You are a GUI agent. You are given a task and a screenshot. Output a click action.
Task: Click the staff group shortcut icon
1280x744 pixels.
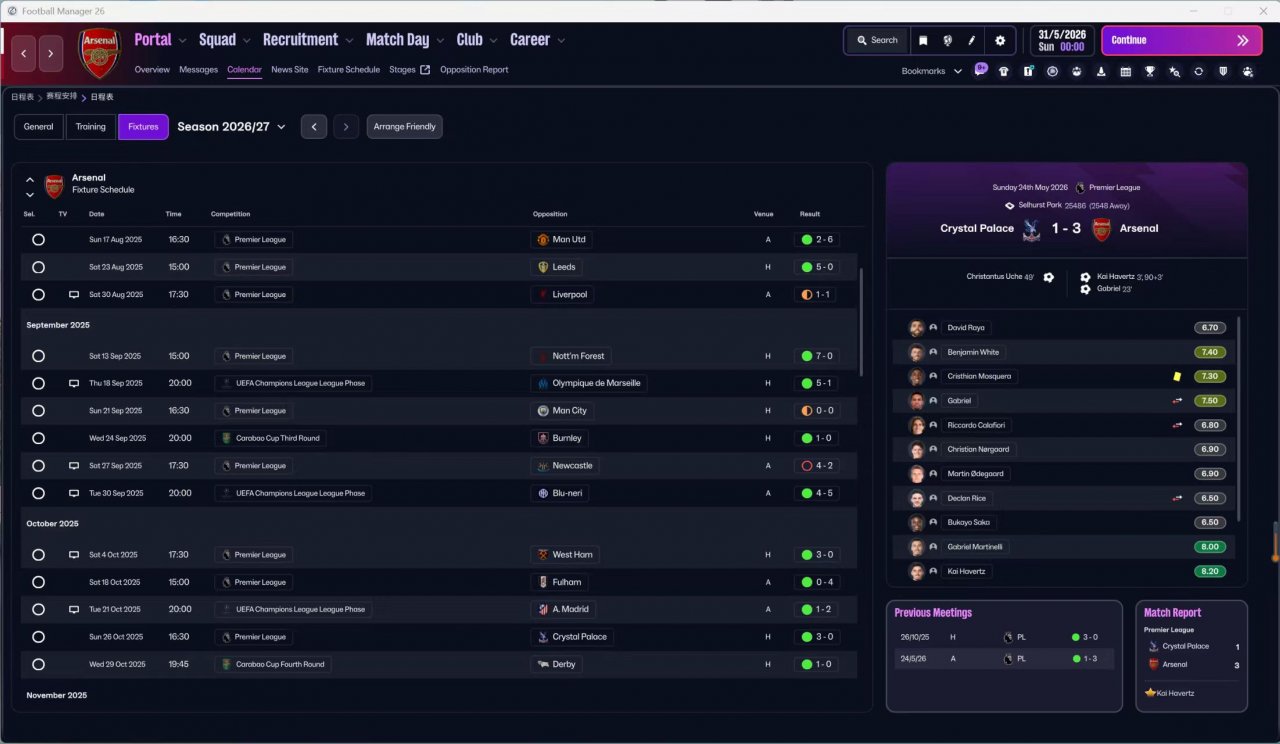[1247, 71]
